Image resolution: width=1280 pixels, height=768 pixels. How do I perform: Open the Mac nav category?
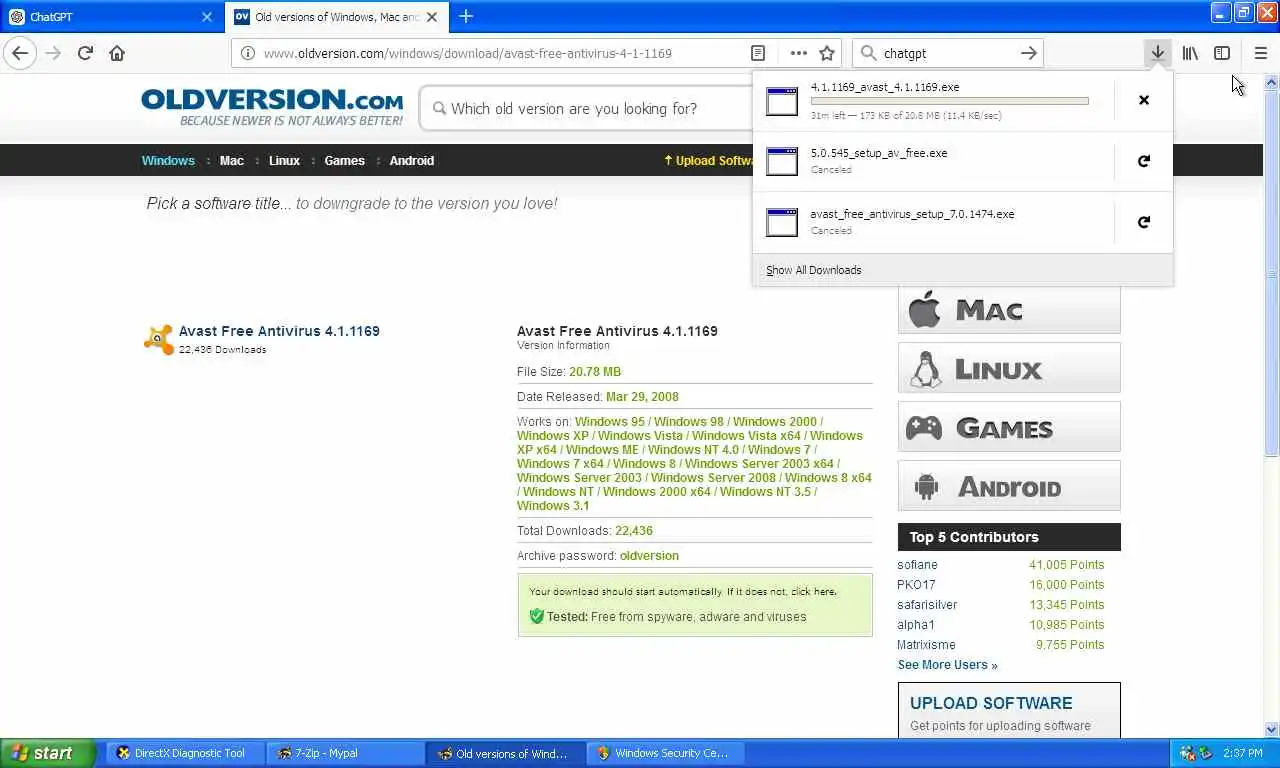(x=232, y=160)
